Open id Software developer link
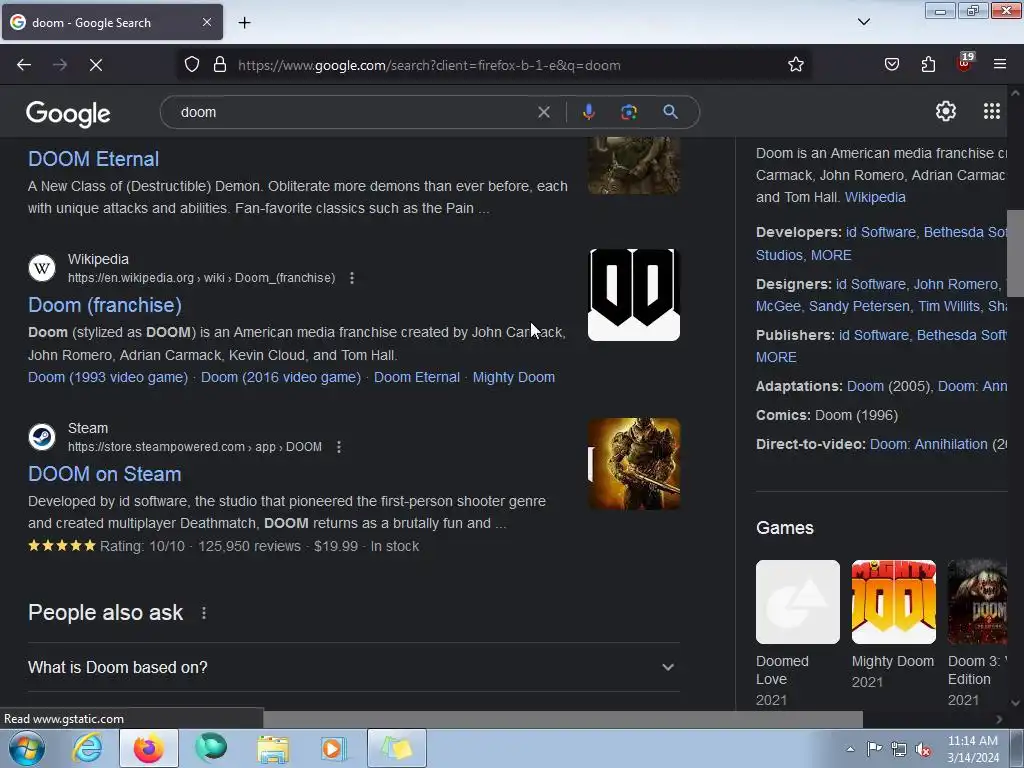The width and height of the screenshot is (1024, 768). [880, 232]
